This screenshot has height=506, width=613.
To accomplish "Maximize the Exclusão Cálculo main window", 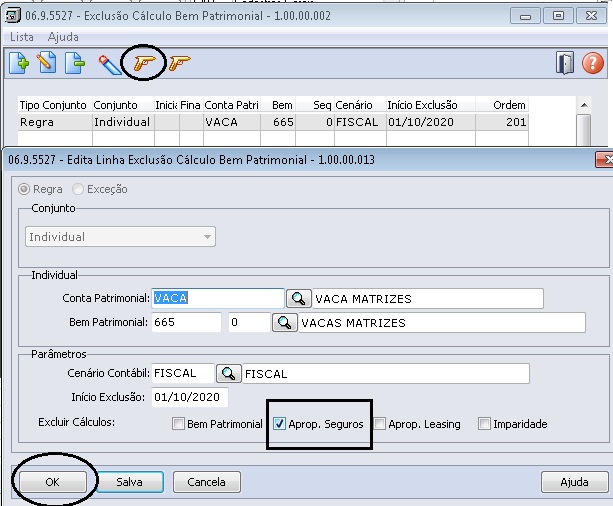I will pyautogui.click(x=558, y=16).
